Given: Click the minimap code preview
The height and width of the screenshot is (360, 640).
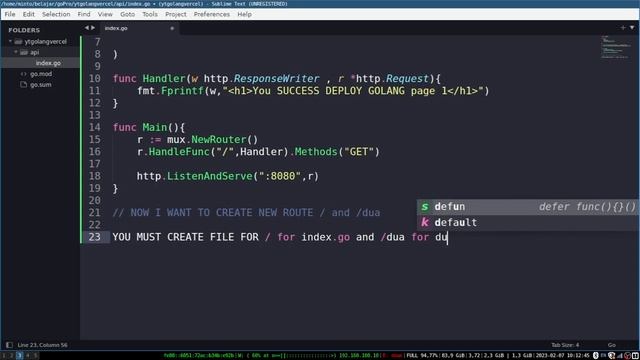Looking at the screenshot, I should click(x=616, y=47).
